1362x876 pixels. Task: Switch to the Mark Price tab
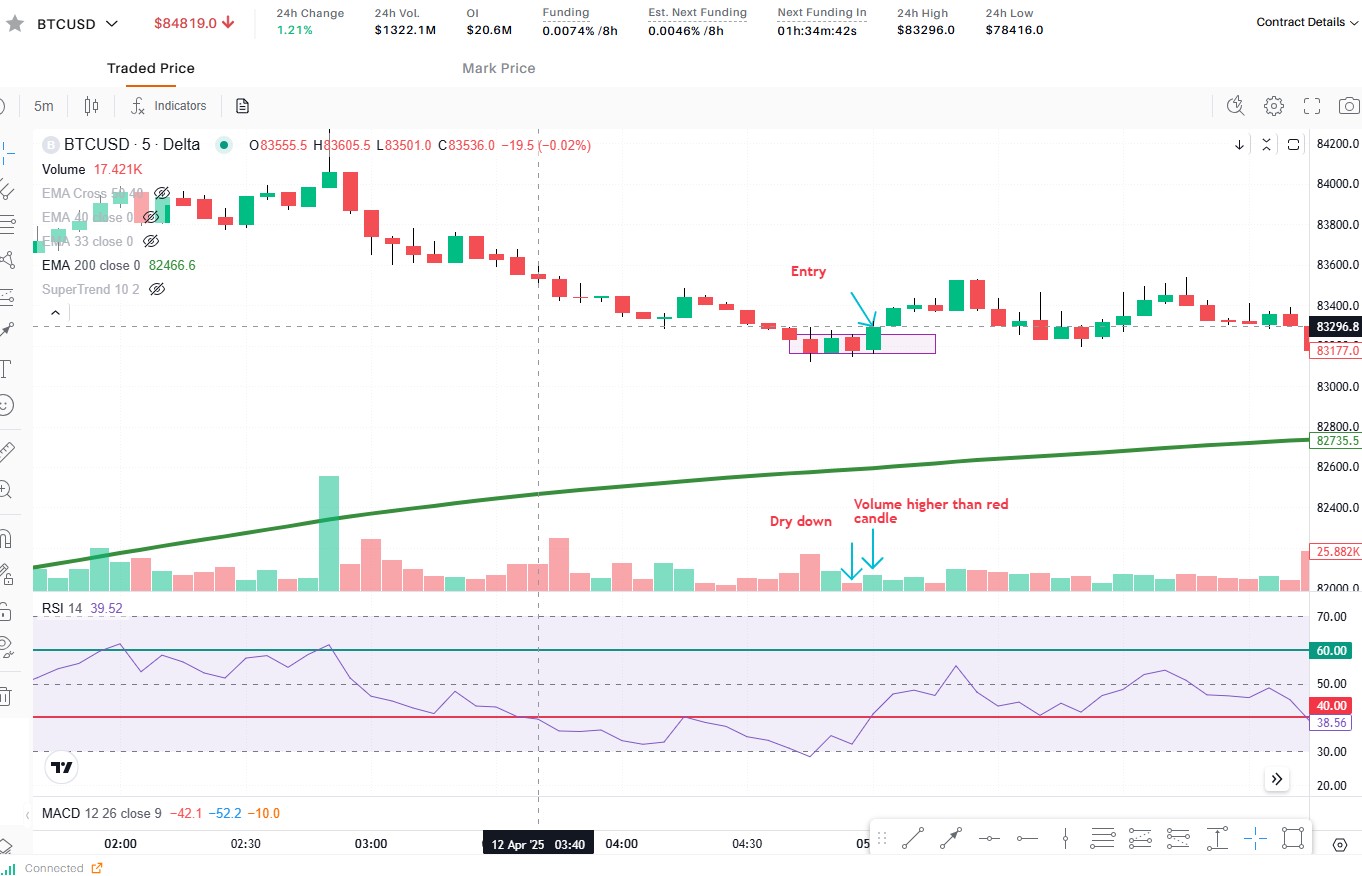coord(498,68)
